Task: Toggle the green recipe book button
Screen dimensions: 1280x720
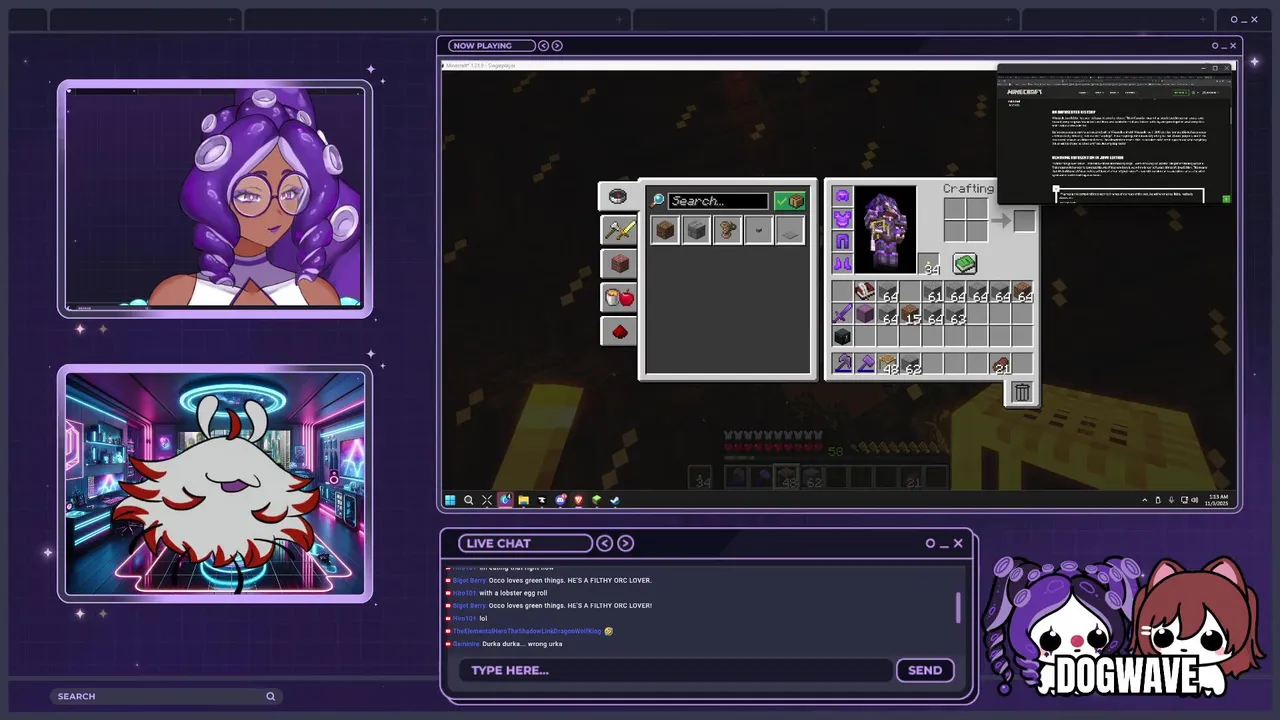Action: [x=964, y=263]
